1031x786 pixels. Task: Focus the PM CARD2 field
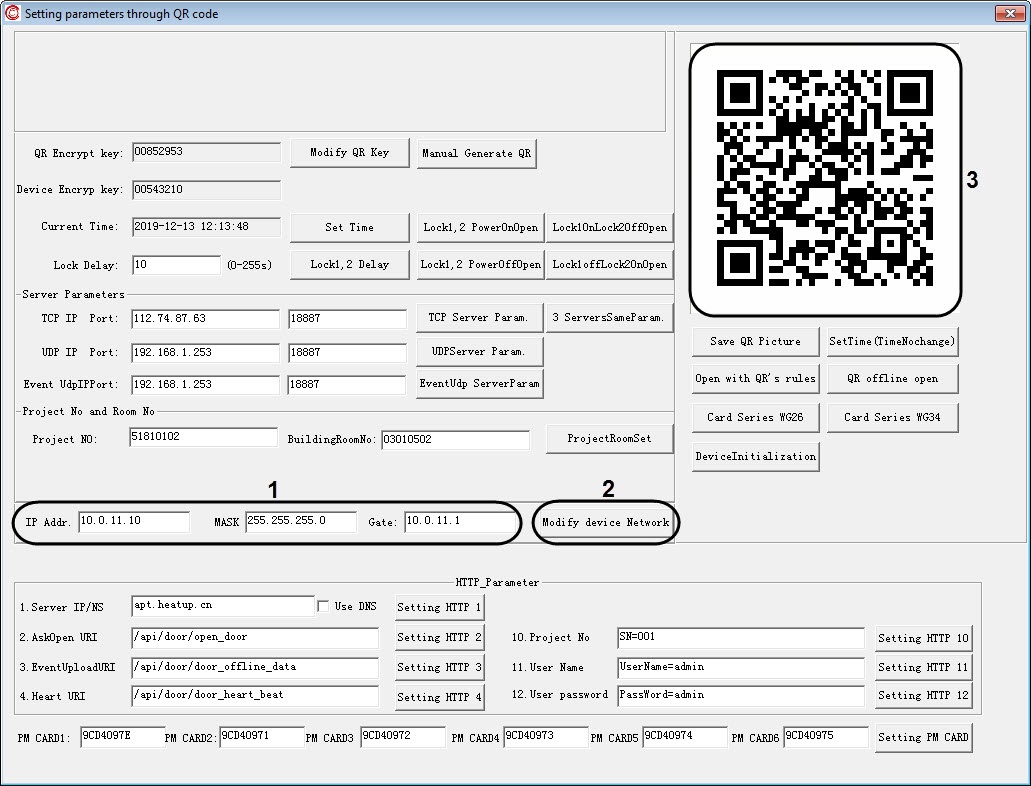(262, 737)
